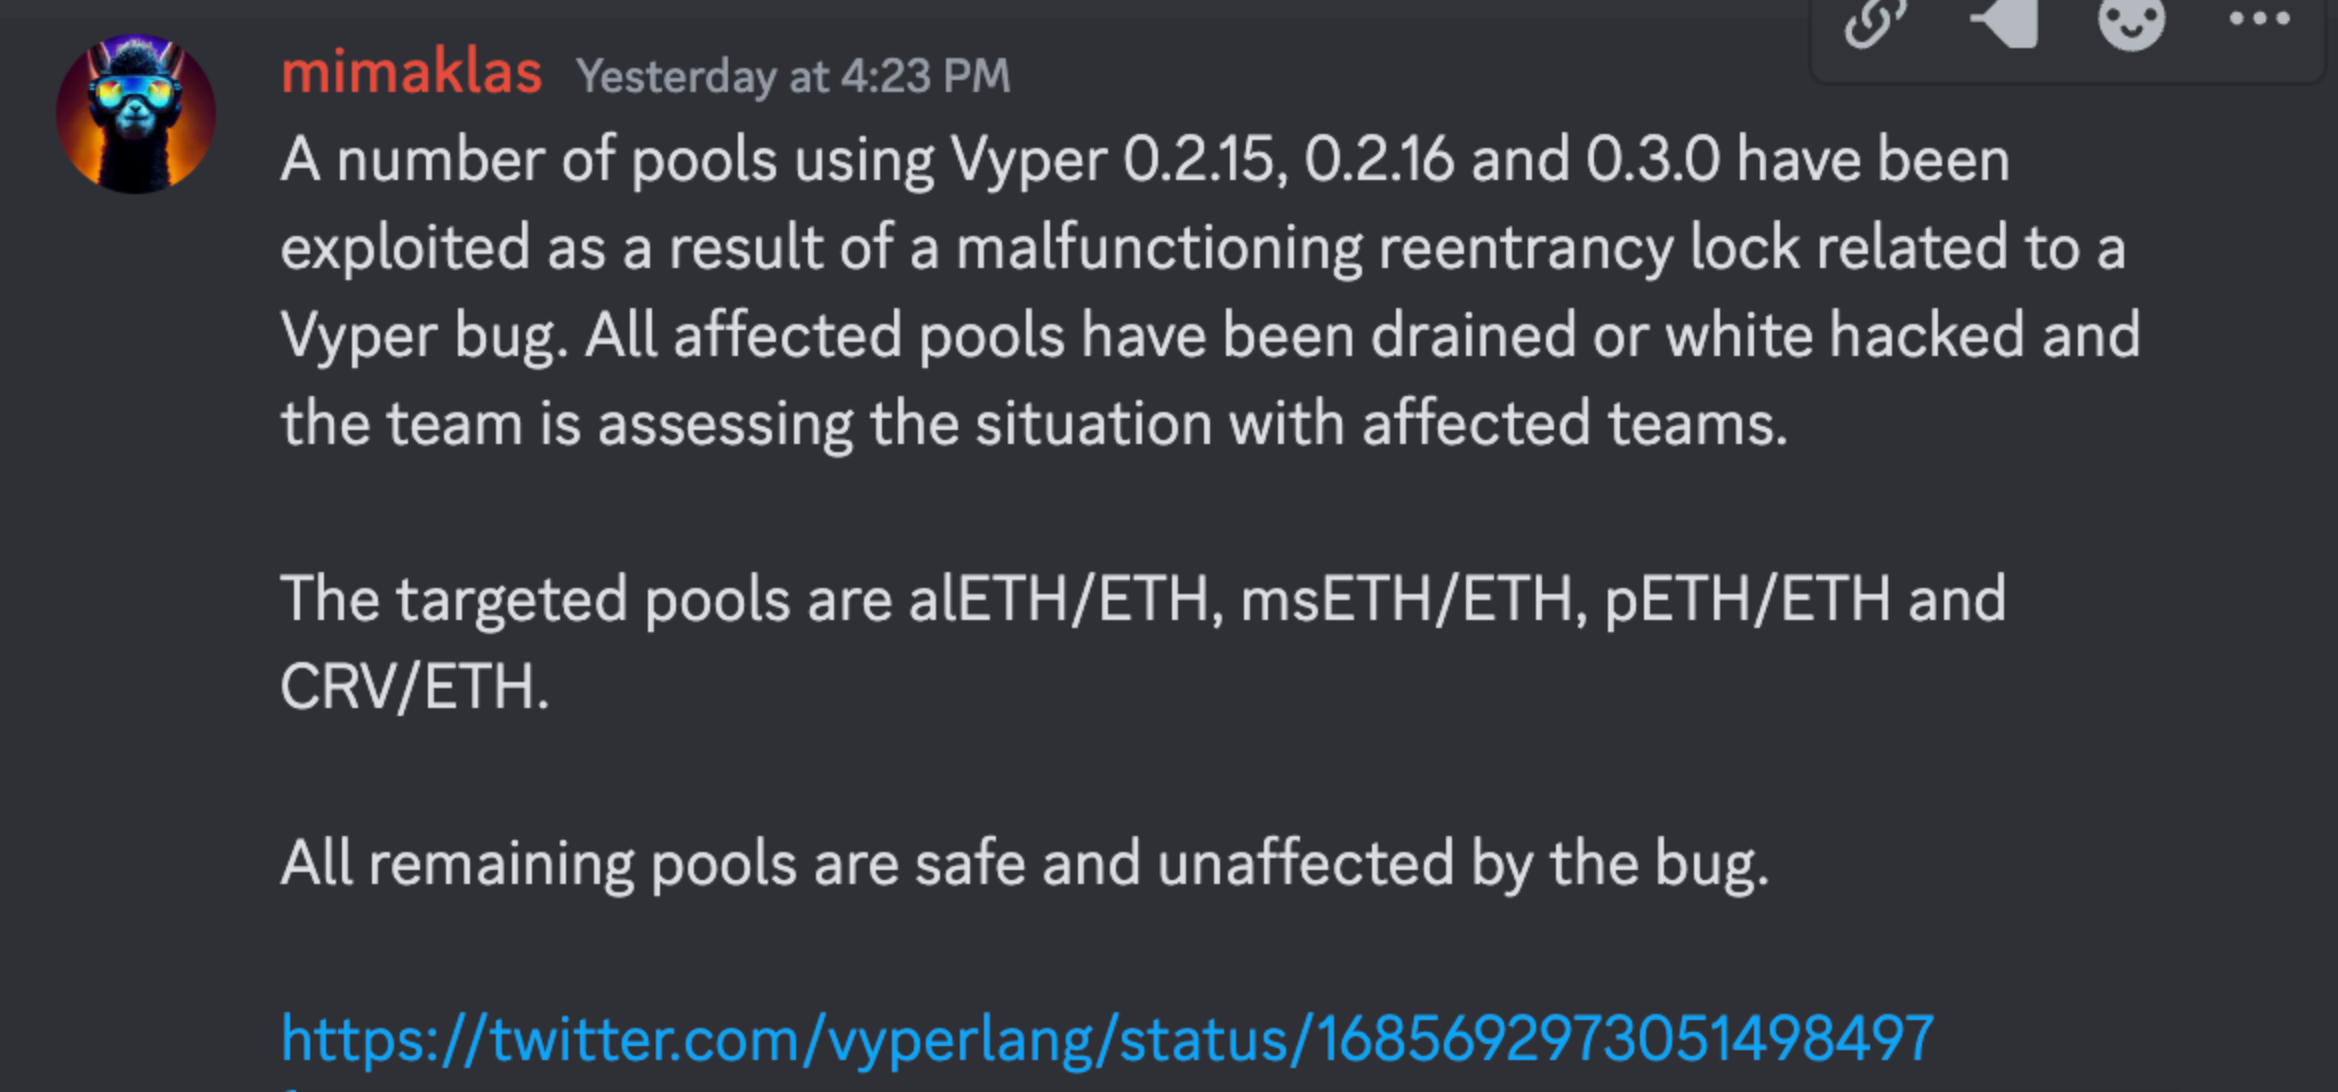Image resolution: width=2338 pixels, height=1092 pixels.
Task: Open the twitter.com/vyperlang status link
Action: [1106, 1039]
